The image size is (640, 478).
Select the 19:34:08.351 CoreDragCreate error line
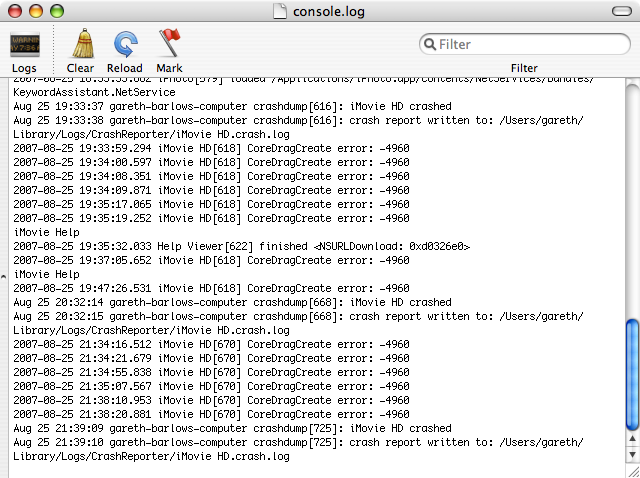click(x=211, y=176)
